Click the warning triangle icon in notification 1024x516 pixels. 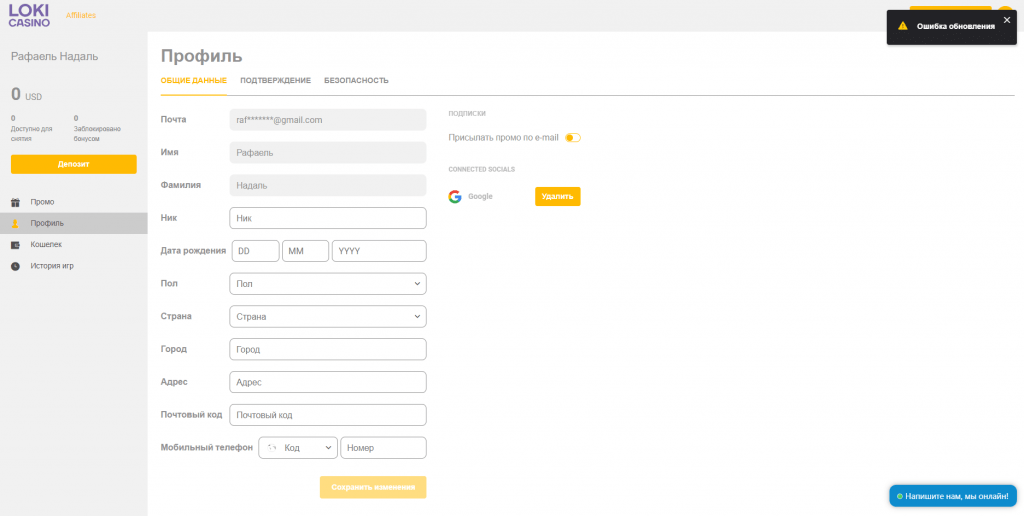pos(903,27)
